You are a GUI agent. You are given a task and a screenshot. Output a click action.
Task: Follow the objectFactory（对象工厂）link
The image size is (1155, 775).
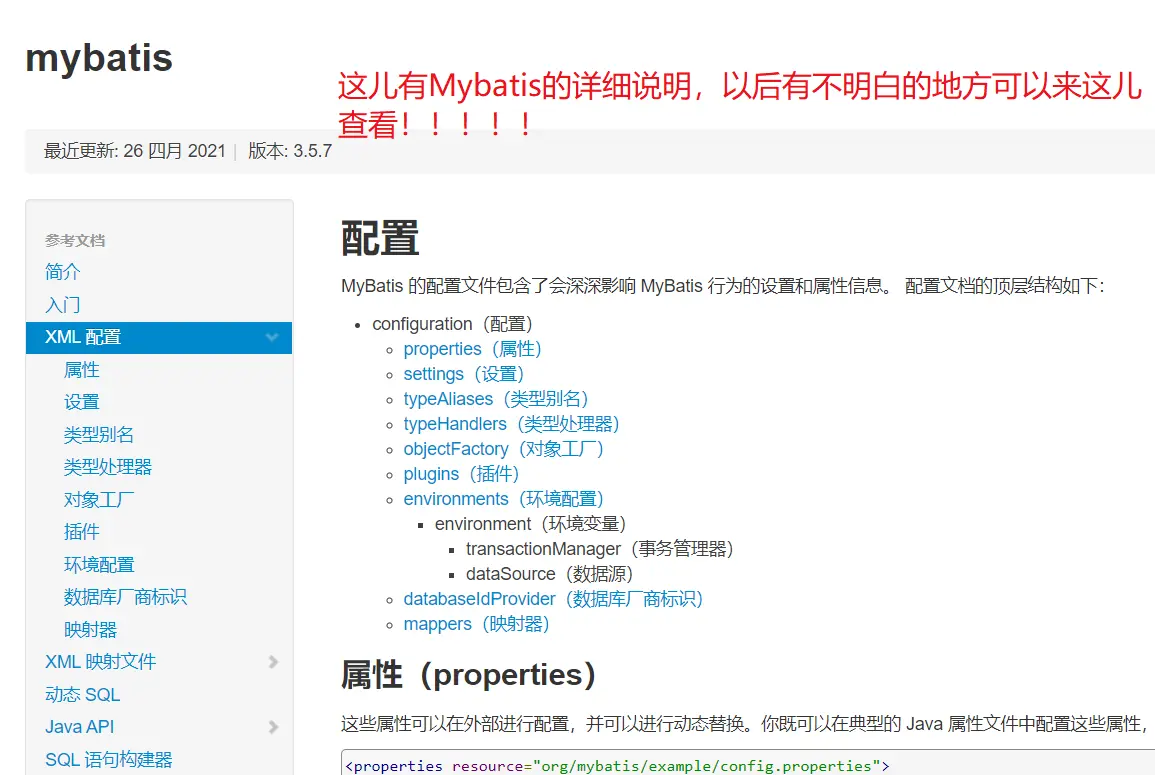point(505,449)
